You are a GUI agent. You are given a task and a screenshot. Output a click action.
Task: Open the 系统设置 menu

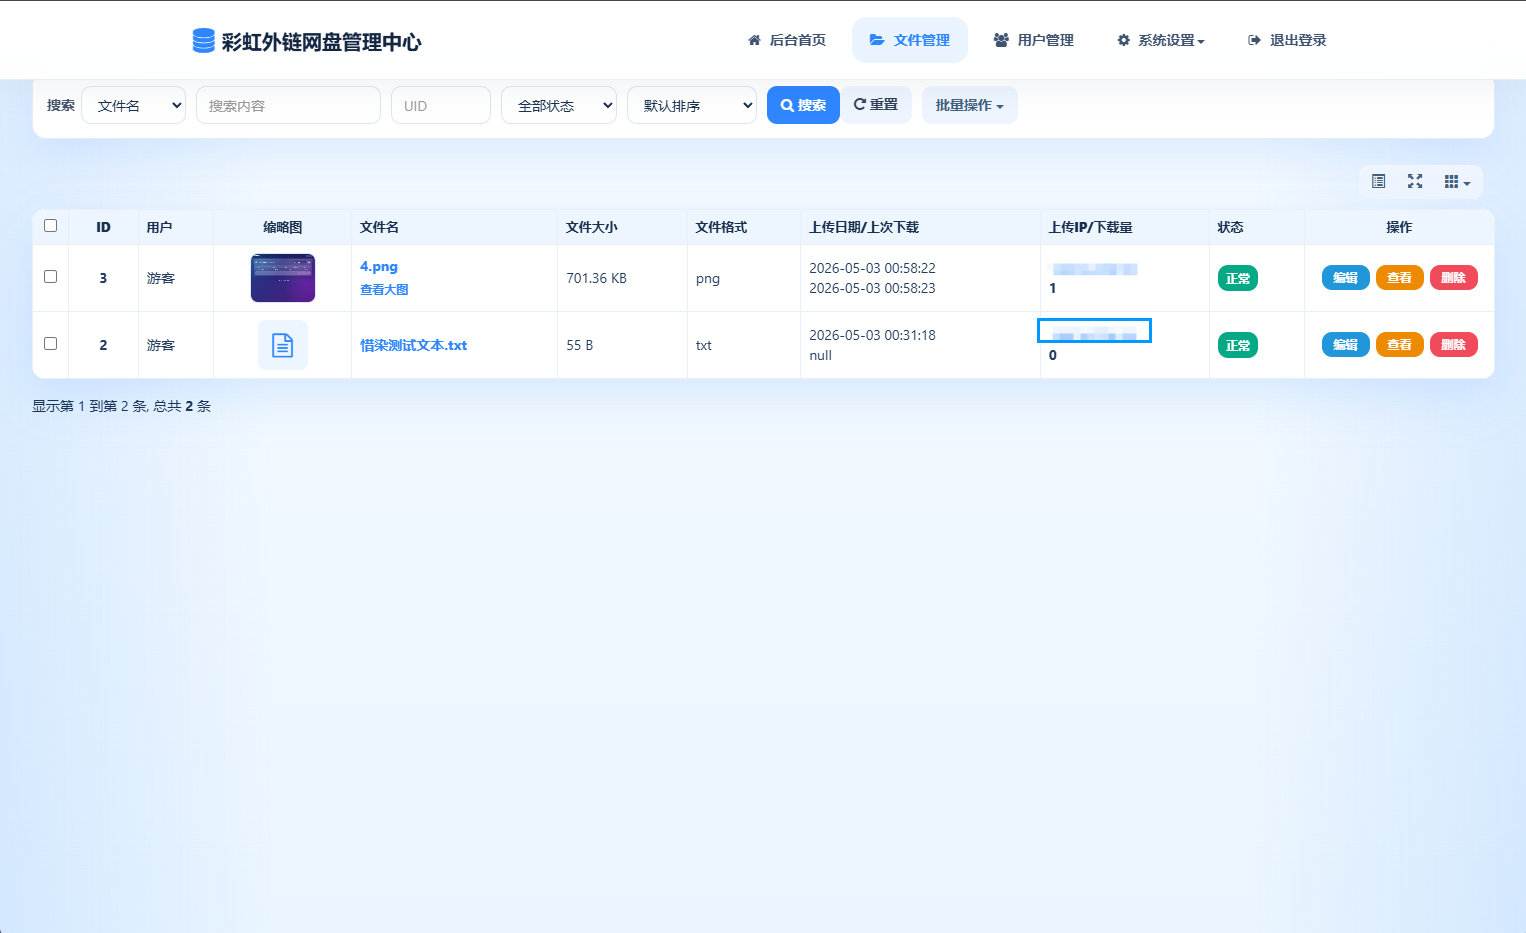(x=1161, y=40)
